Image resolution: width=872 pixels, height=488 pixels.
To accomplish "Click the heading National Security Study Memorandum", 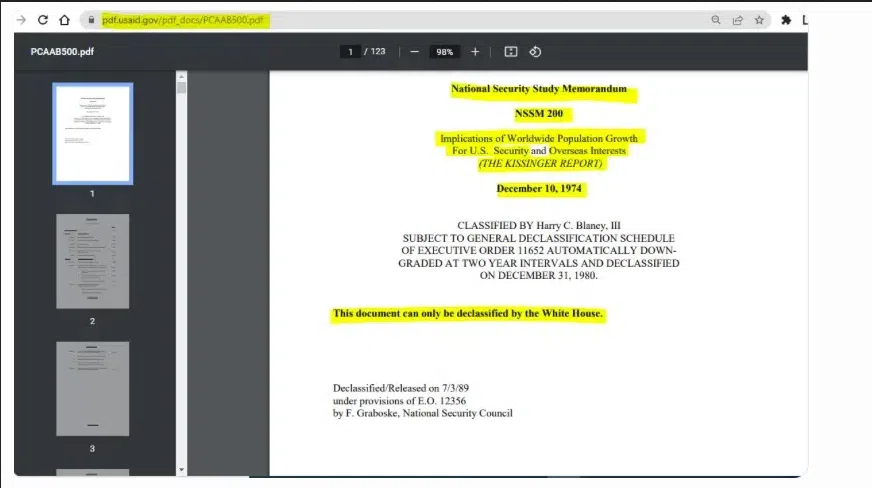I will pyautogui.click(x=538, y=89).
